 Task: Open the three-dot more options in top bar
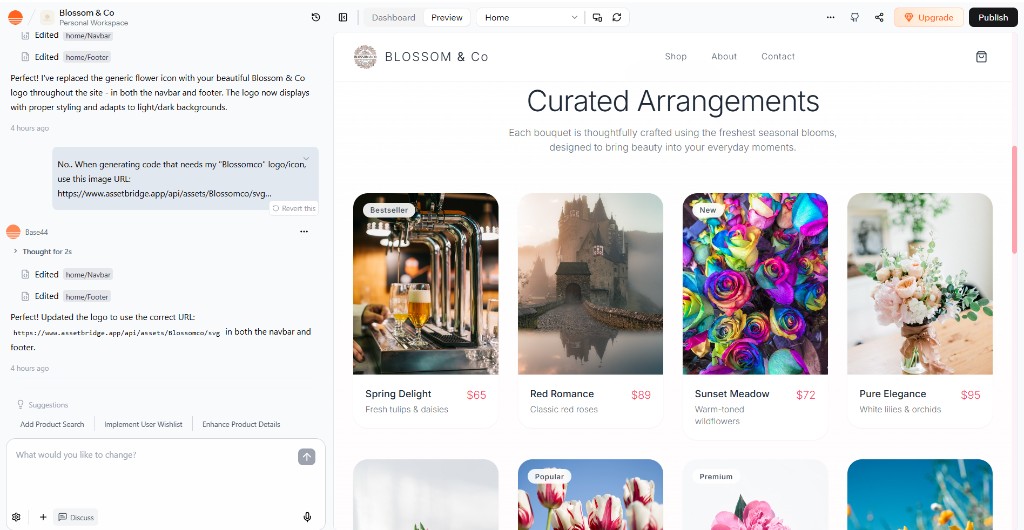point(830,18)
